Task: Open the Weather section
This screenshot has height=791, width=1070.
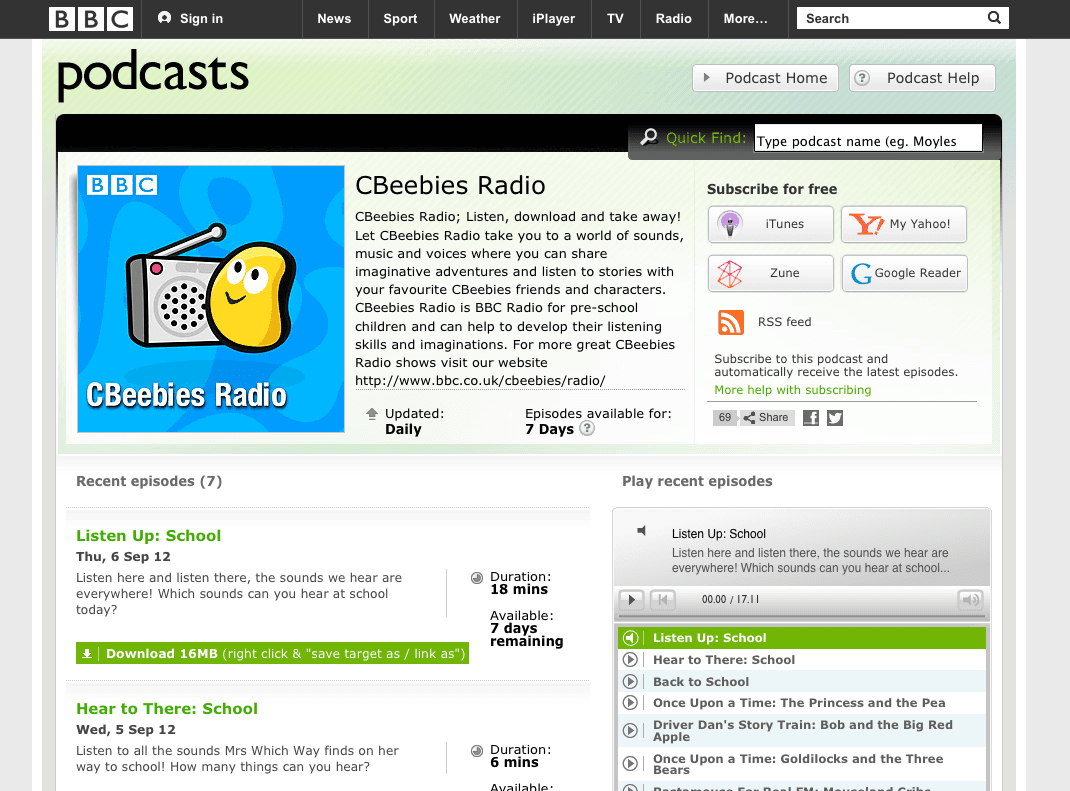Action: click(475, 19)
